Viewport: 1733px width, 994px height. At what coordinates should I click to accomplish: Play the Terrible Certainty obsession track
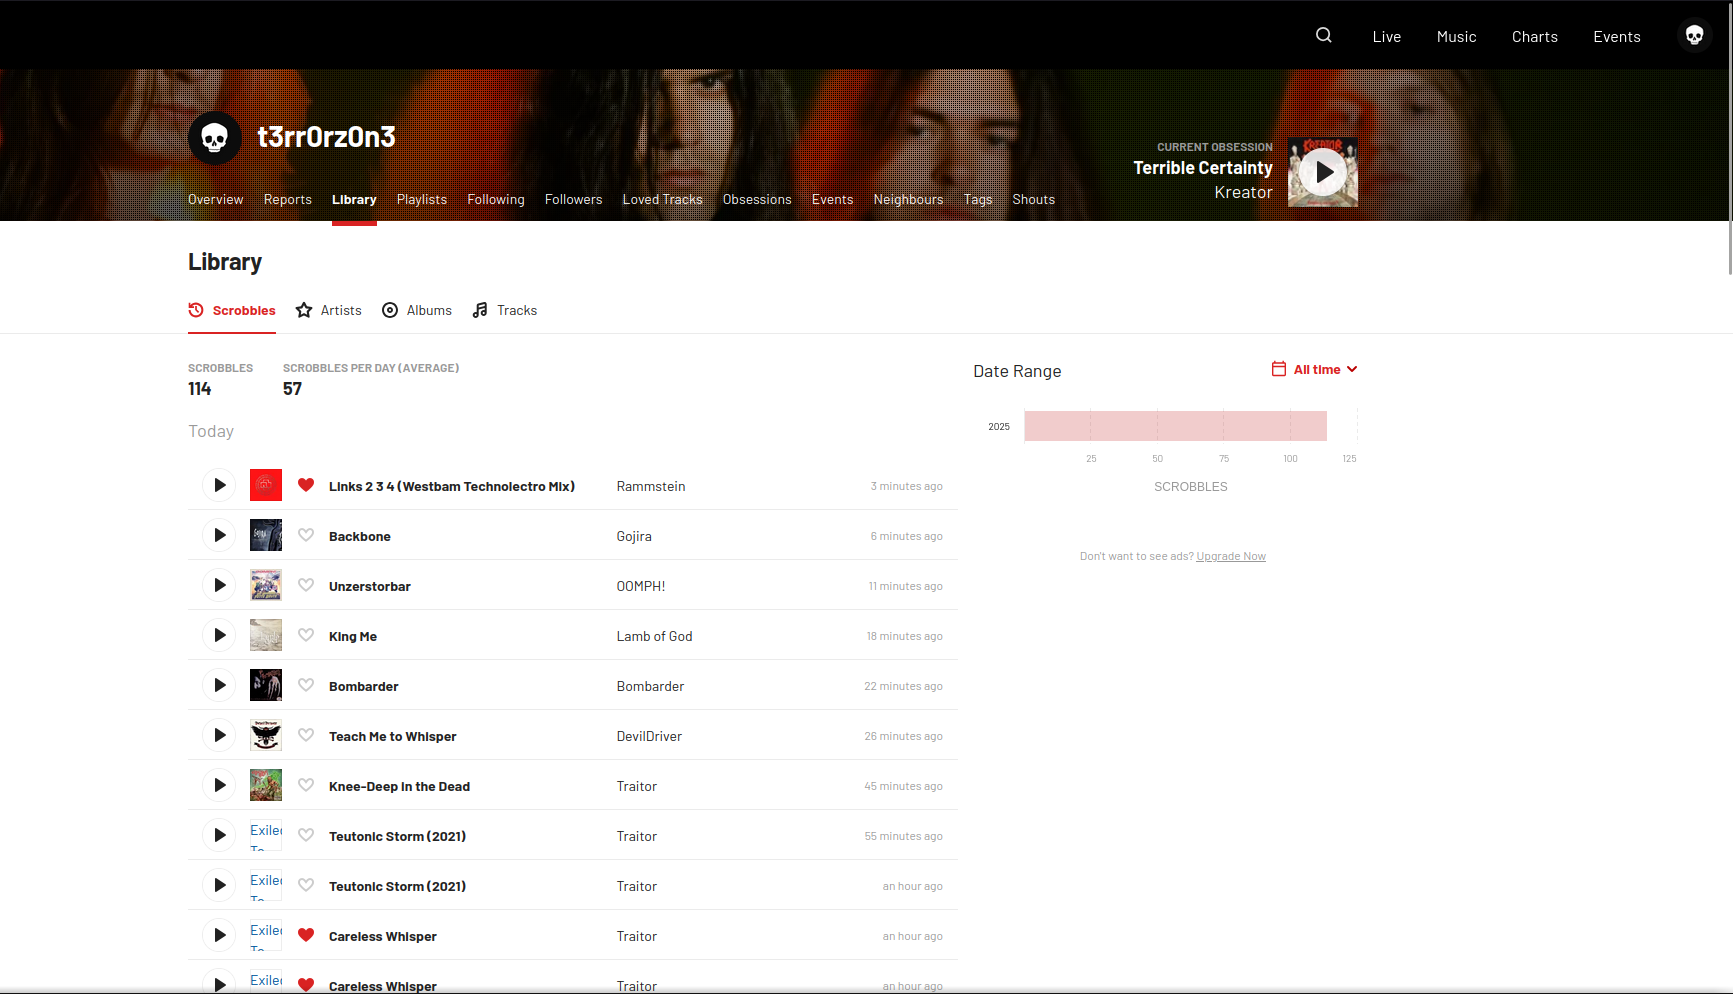point(1323,172)
